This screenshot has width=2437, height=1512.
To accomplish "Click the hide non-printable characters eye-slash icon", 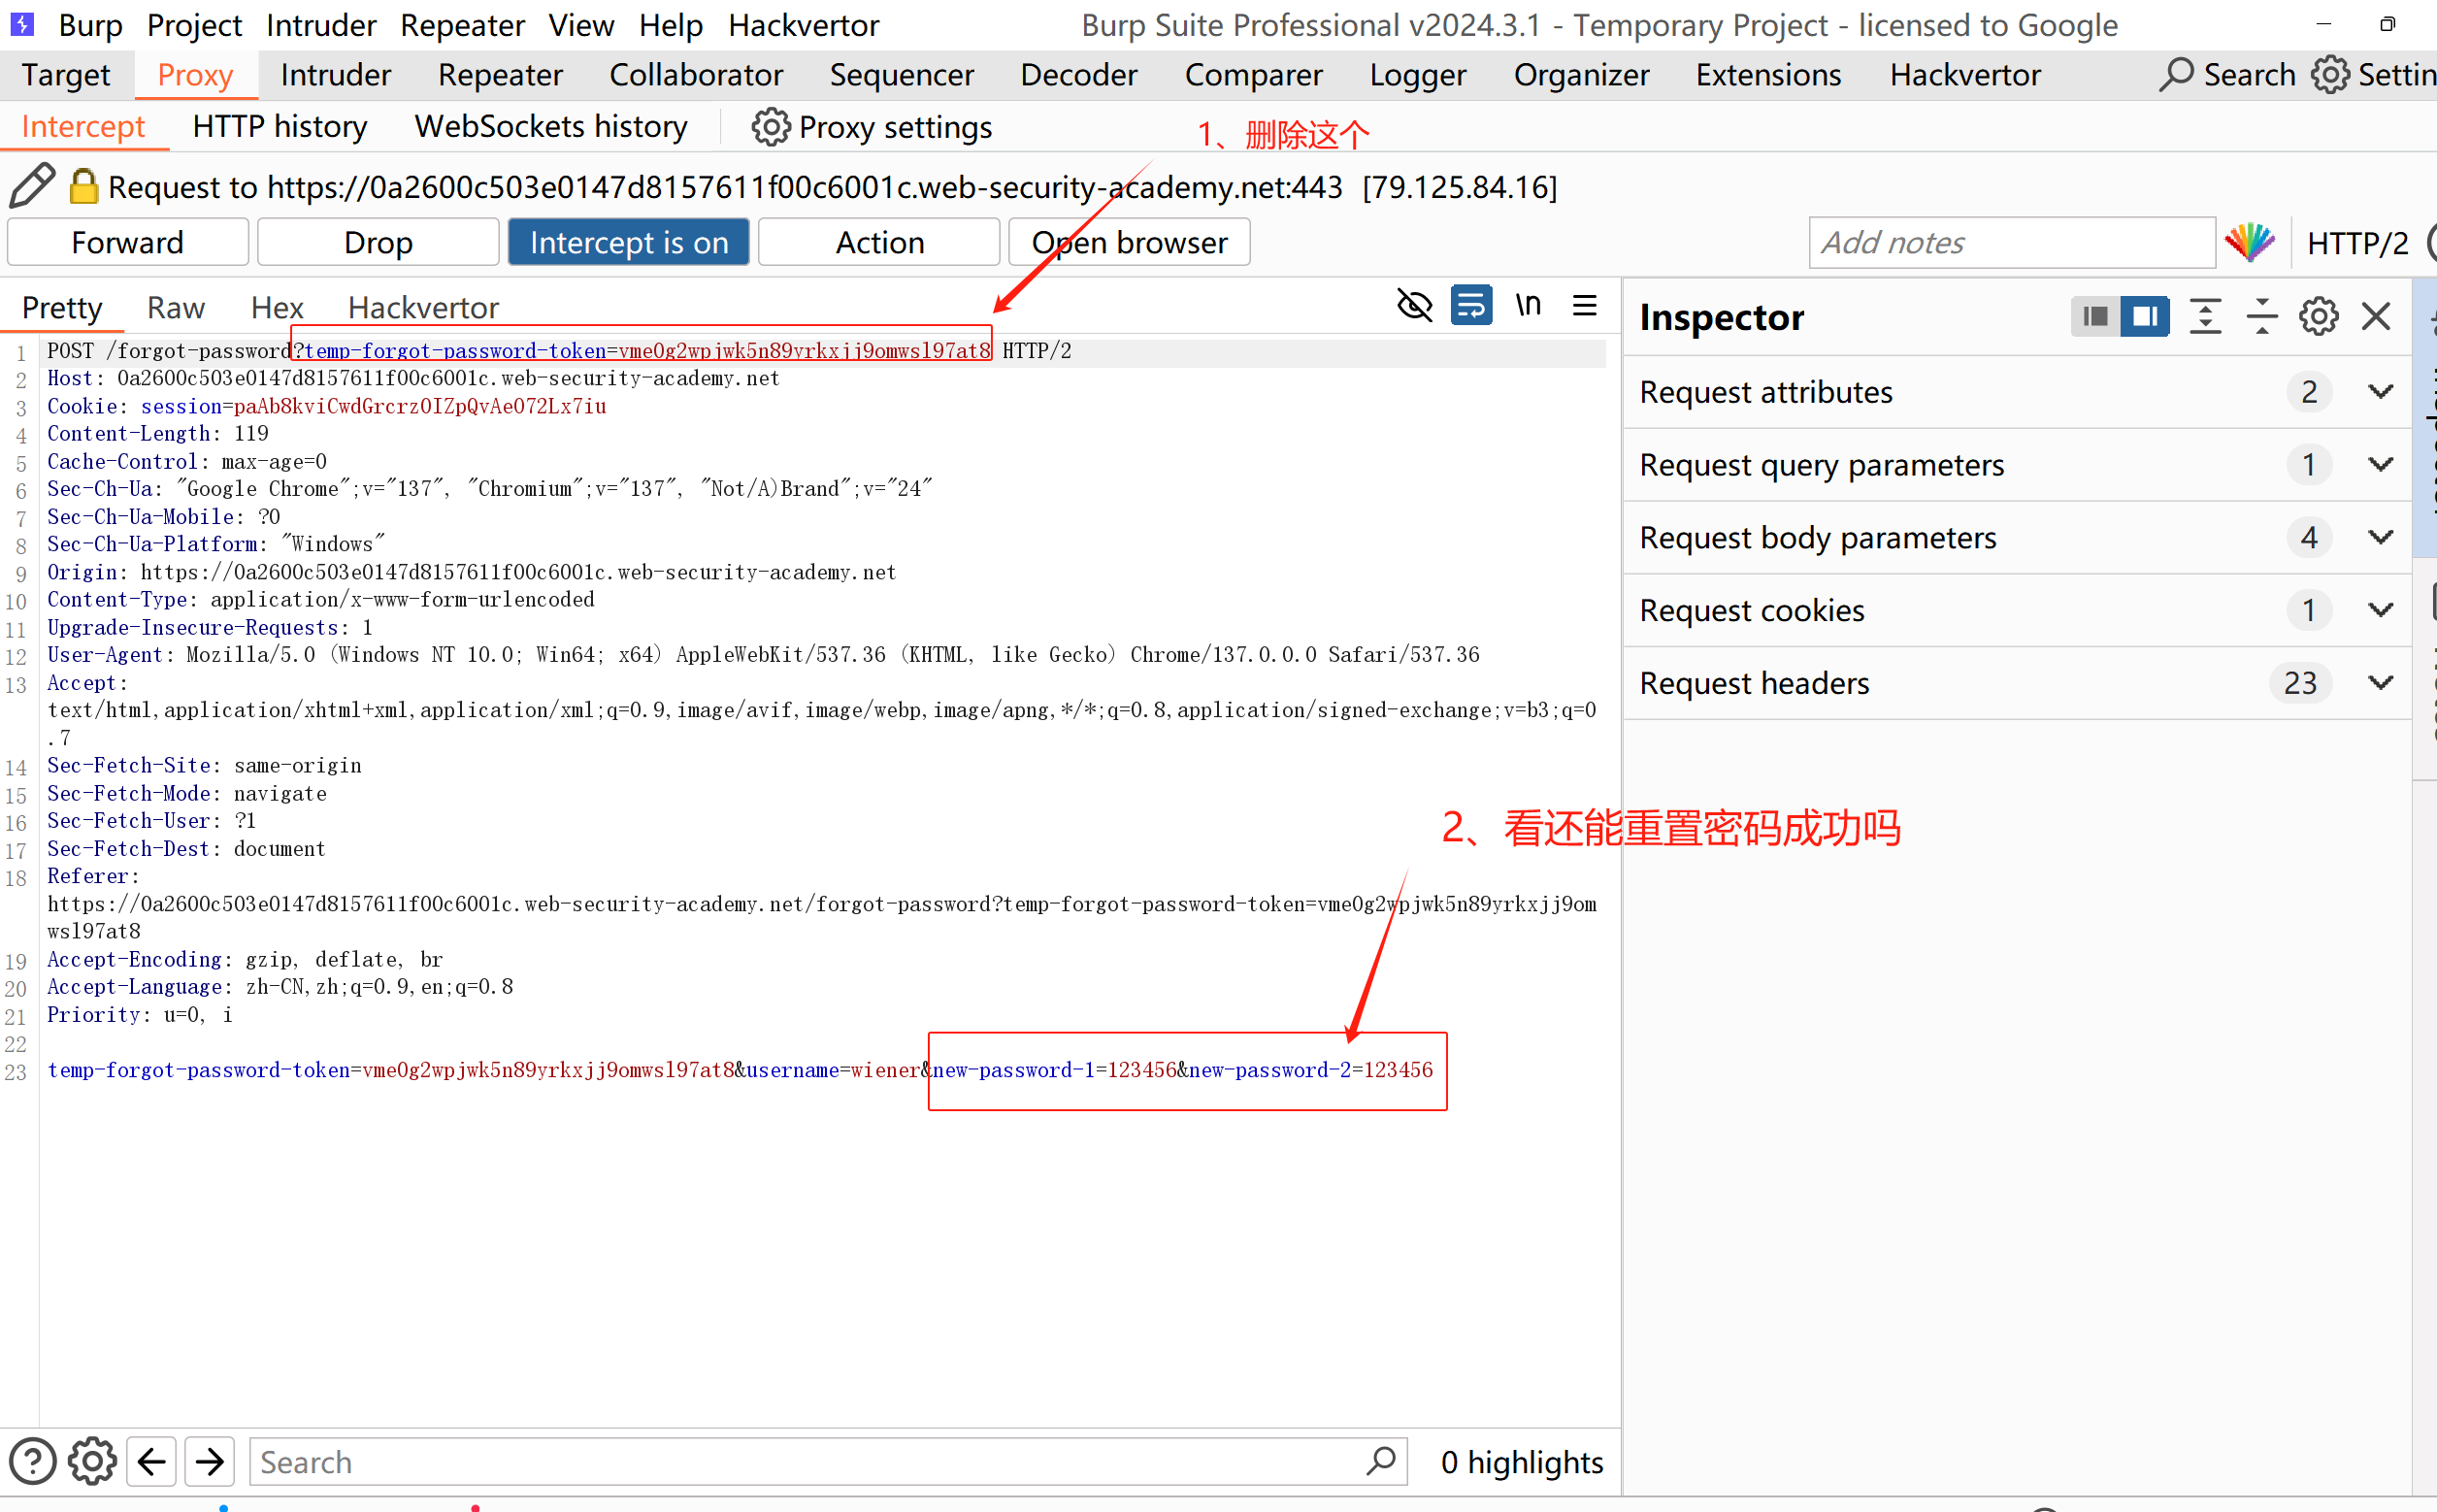I will 1414,306.
